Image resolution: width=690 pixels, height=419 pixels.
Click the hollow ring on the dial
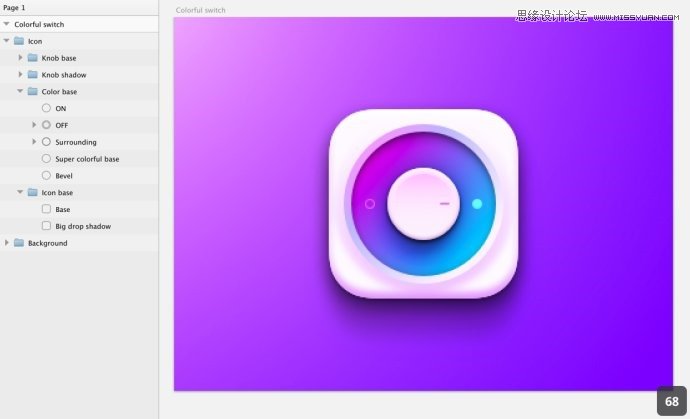pyautogui.click(x=370, y=204)
